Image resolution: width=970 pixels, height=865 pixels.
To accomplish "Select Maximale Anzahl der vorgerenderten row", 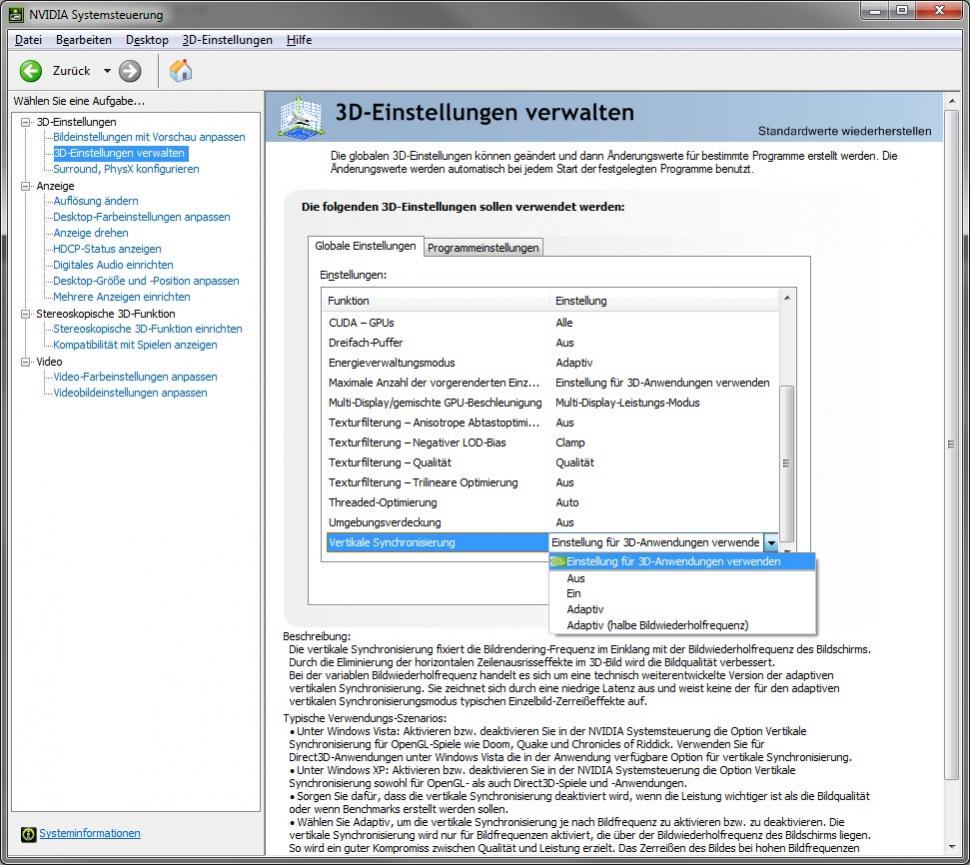I will 552,383.
